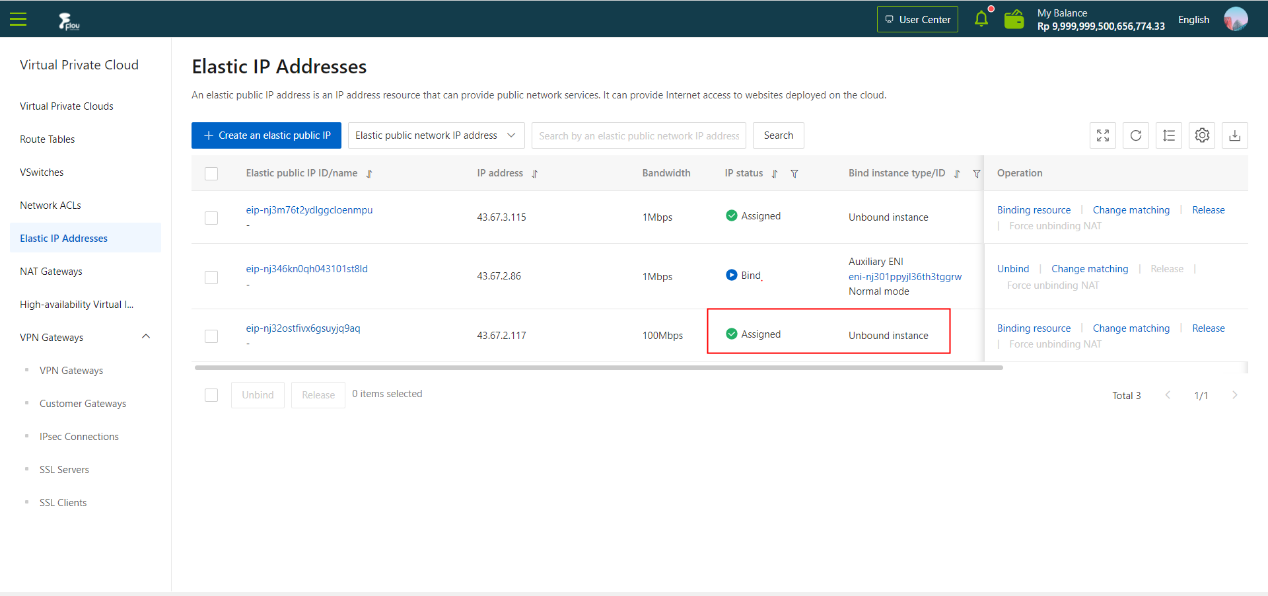This screenshot has width=1268, height=596.
Task: Open the hamburger navigation menu
Action: pos(18,19)
